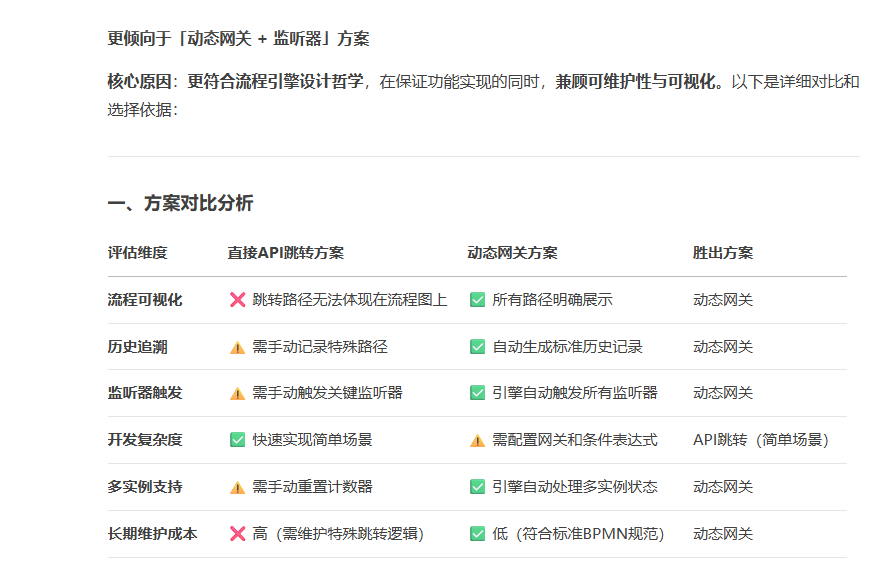
Task: Click the text 引擎自动触发所有监听器
Action: point(574,393)
